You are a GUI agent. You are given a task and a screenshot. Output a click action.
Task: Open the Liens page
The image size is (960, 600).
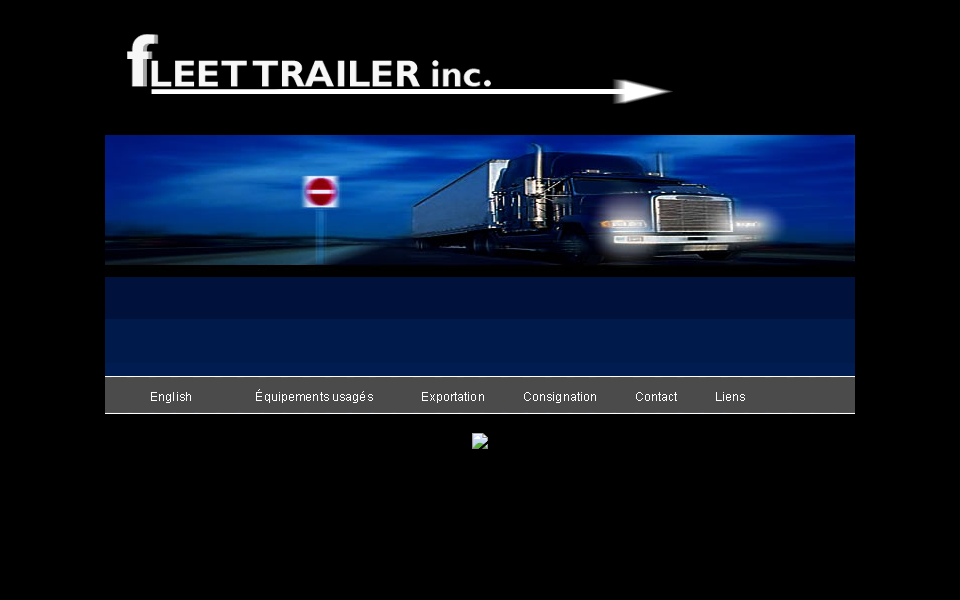(x=730, y=396)
